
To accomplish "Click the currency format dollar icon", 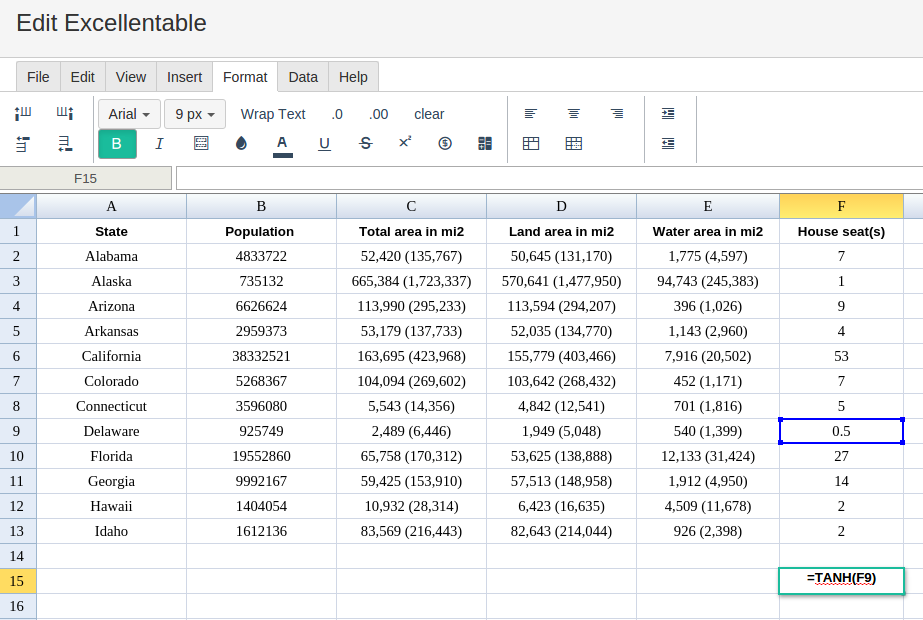I will point(445,144).
